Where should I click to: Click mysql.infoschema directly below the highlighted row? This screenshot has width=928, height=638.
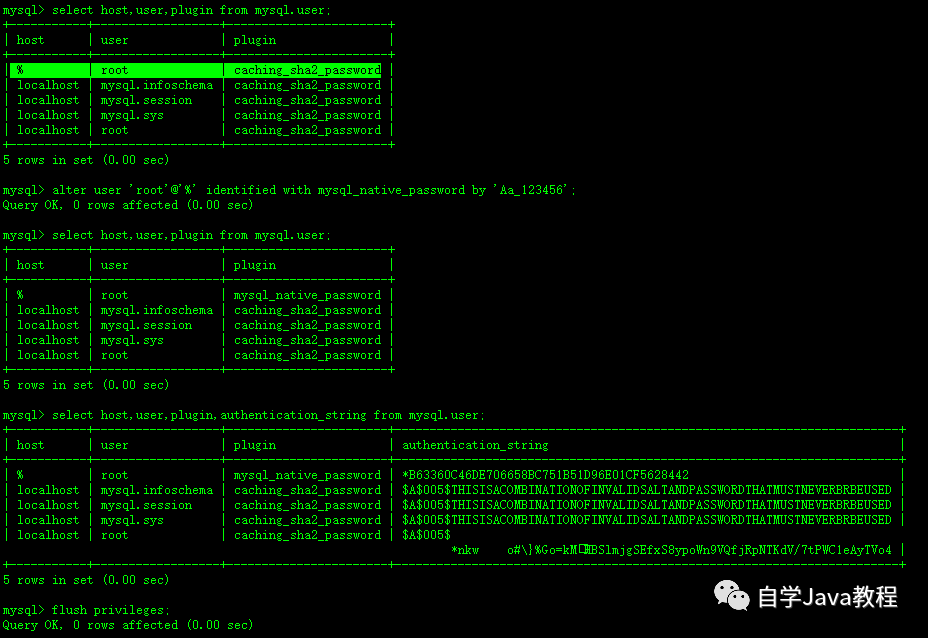(157, 85)
